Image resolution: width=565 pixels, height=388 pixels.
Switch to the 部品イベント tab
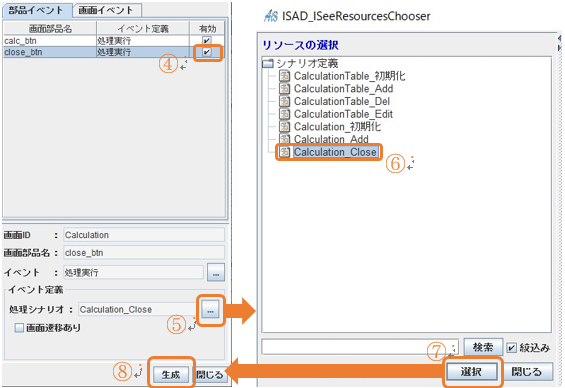tap(36, 10)
